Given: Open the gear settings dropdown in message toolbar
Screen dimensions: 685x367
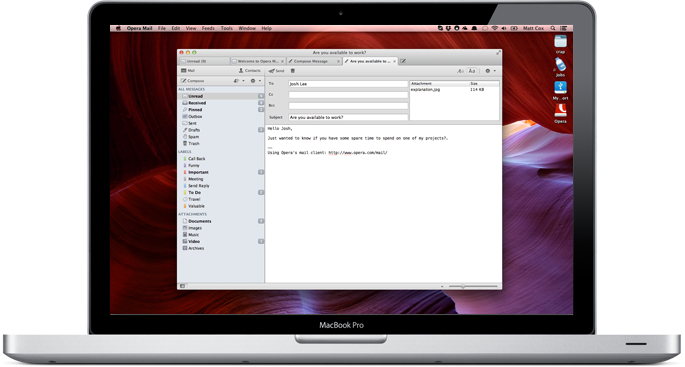Looking at the screenshot, I should pyautogui.click(x=490, y=71).
